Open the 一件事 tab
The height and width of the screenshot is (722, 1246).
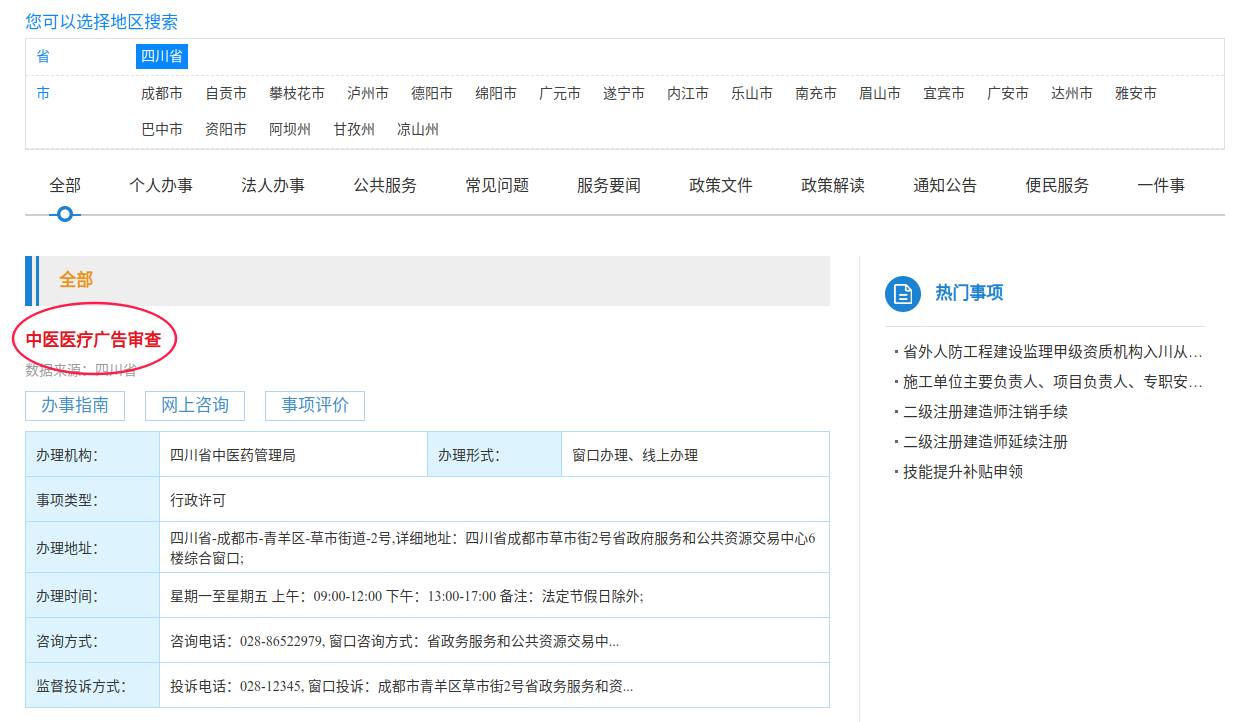tap(1161, 185)
